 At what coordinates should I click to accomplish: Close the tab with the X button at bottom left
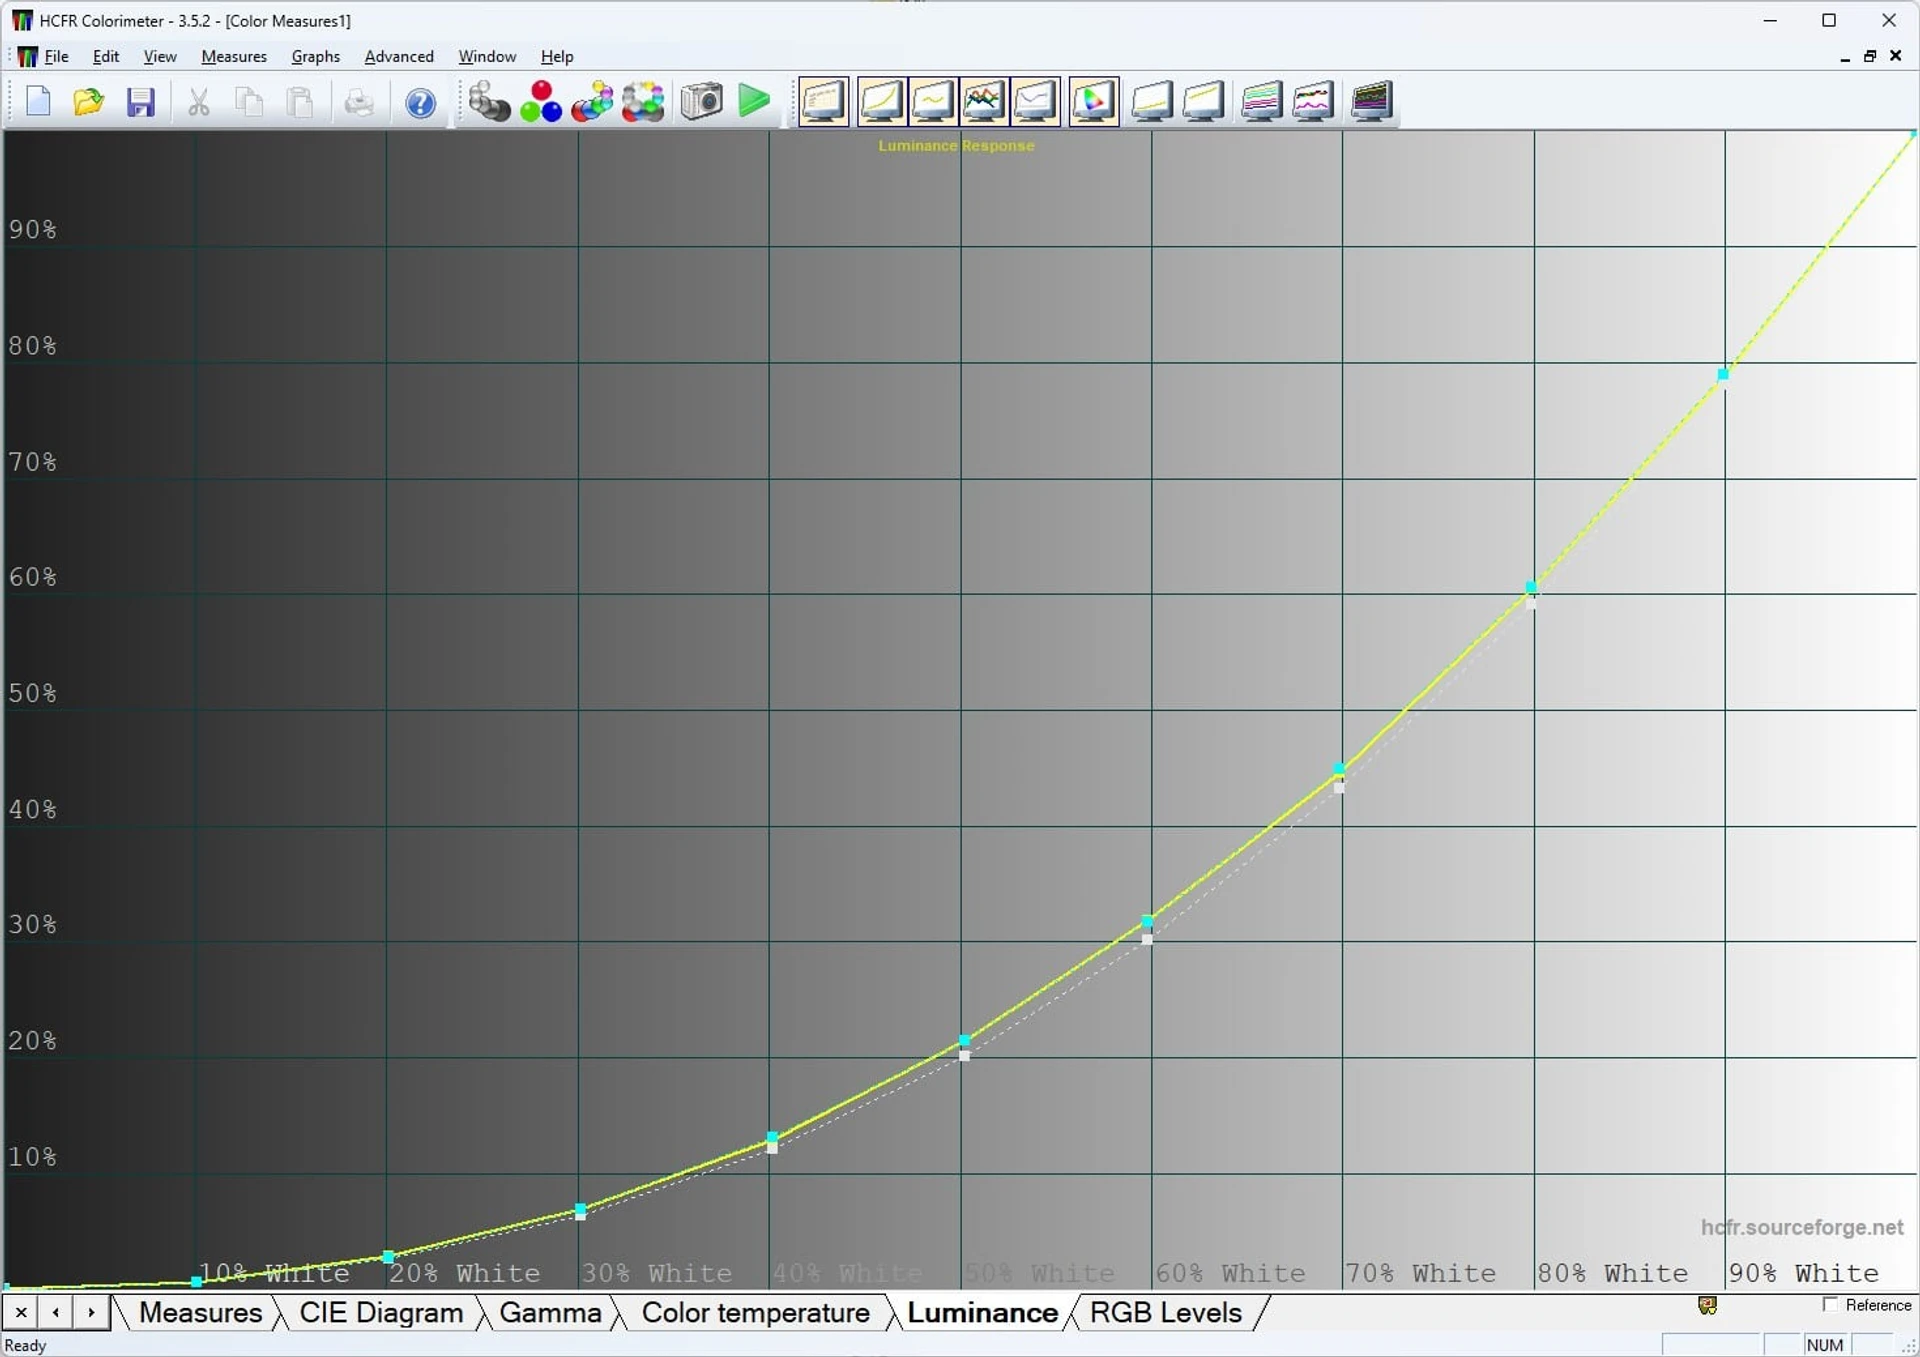coord(21,1312)
